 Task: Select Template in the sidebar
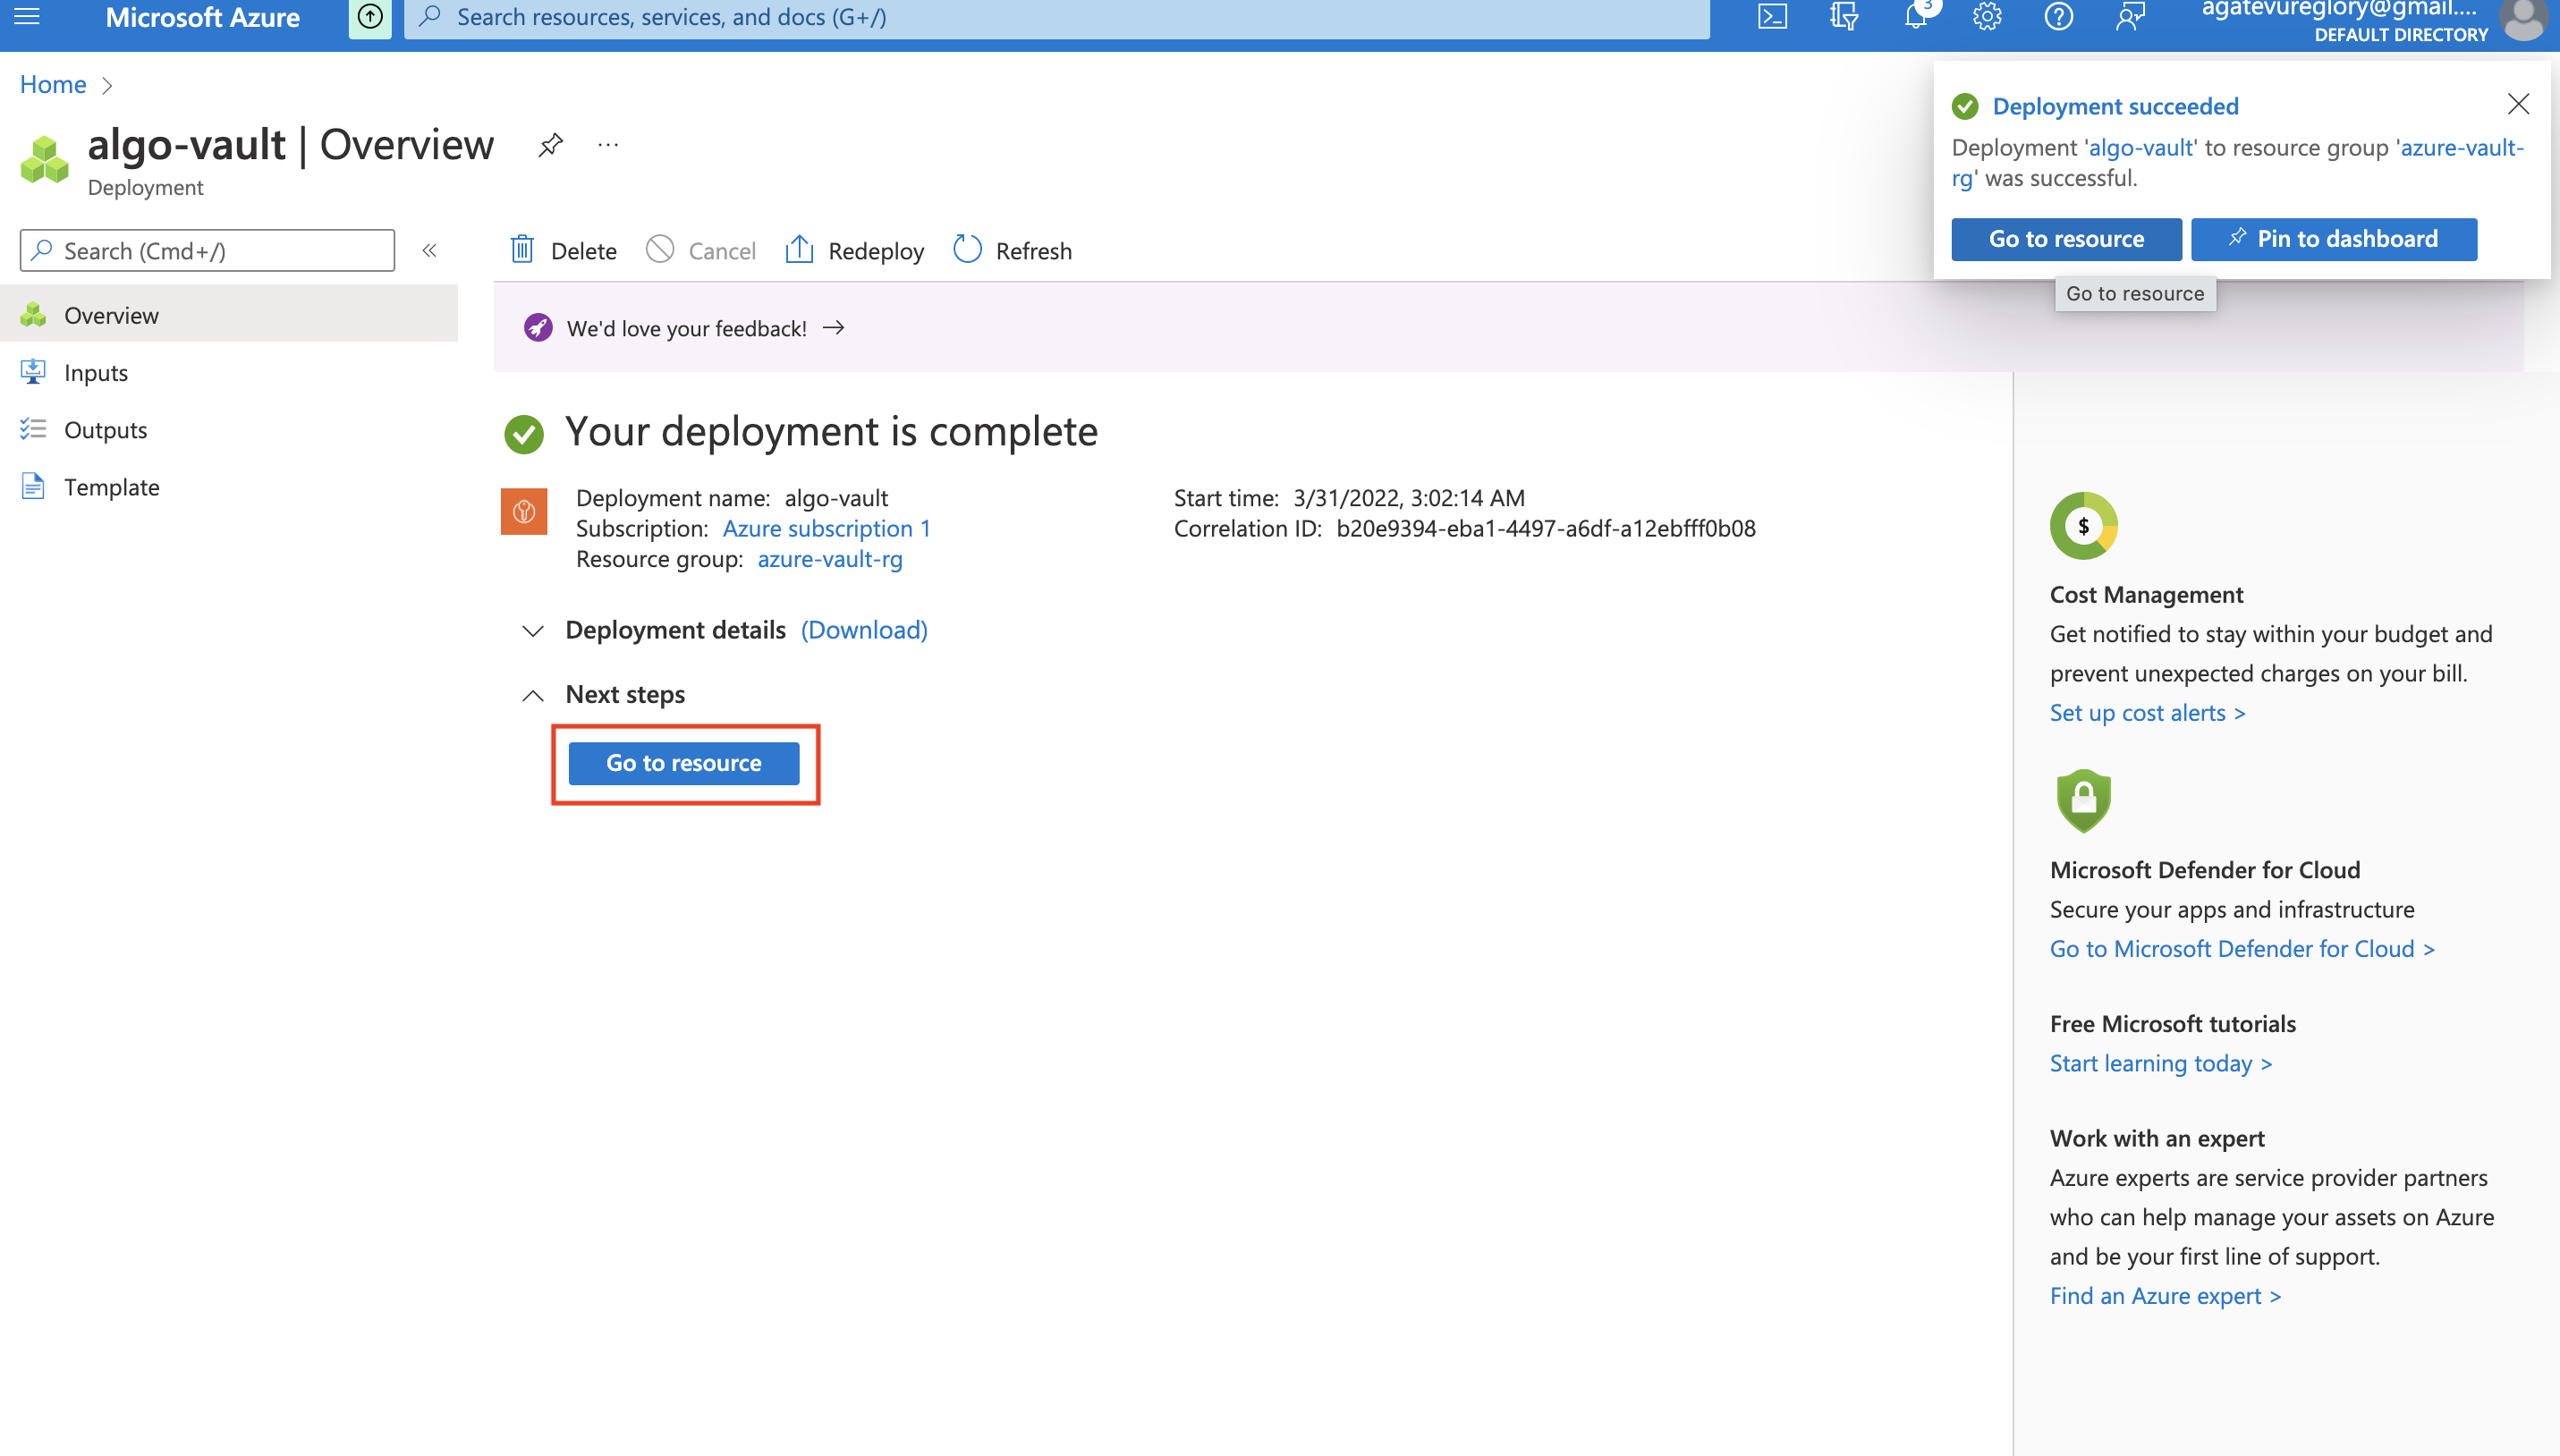point(111,487)
